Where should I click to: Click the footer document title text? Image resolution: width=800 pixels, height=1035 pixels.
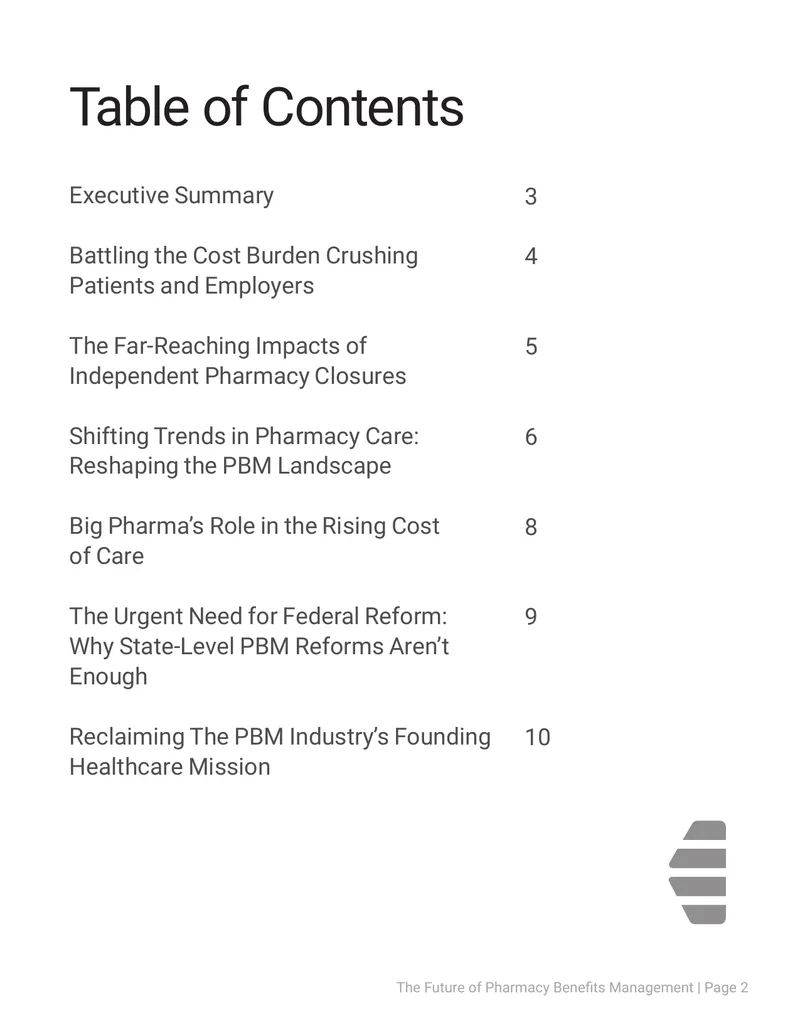(545, 987)
